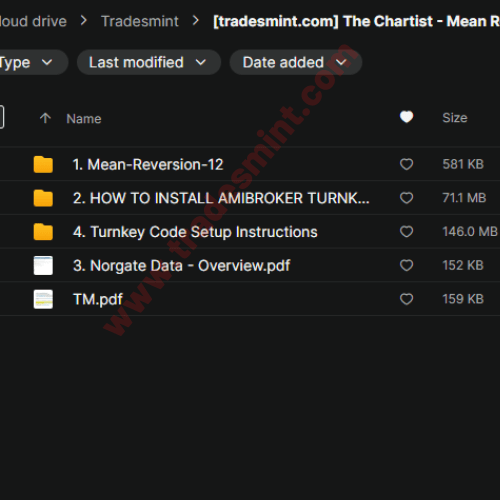500x500 pixels.
Task: Sort by favourites heart column header
Action: point(406,117)
